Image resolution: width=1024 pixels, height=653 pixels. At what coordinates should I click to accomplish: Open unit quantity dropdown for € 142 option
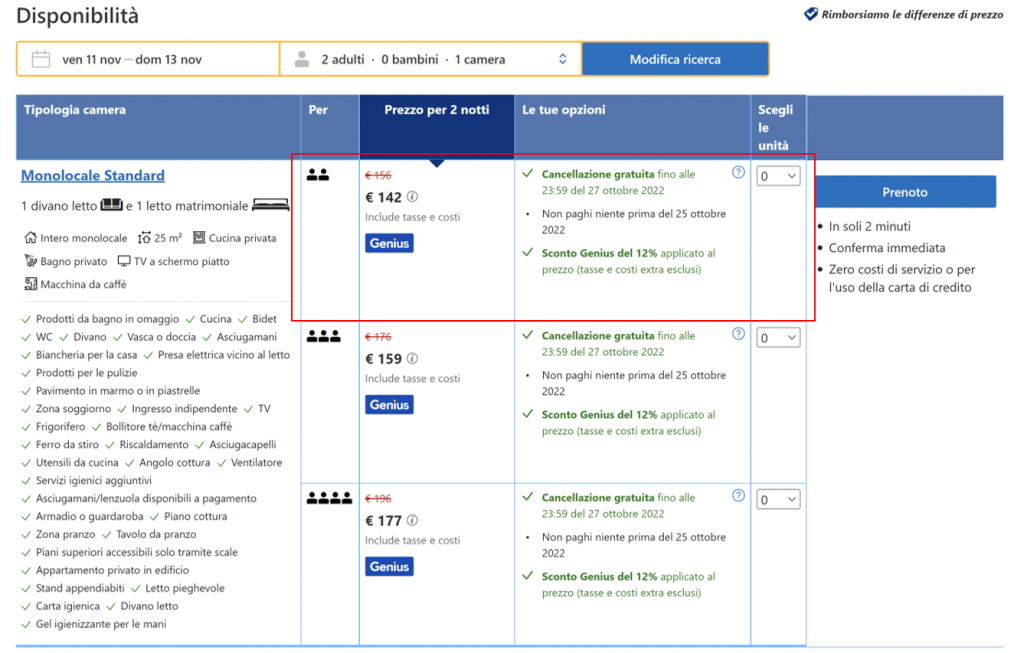tap(778, 177)
